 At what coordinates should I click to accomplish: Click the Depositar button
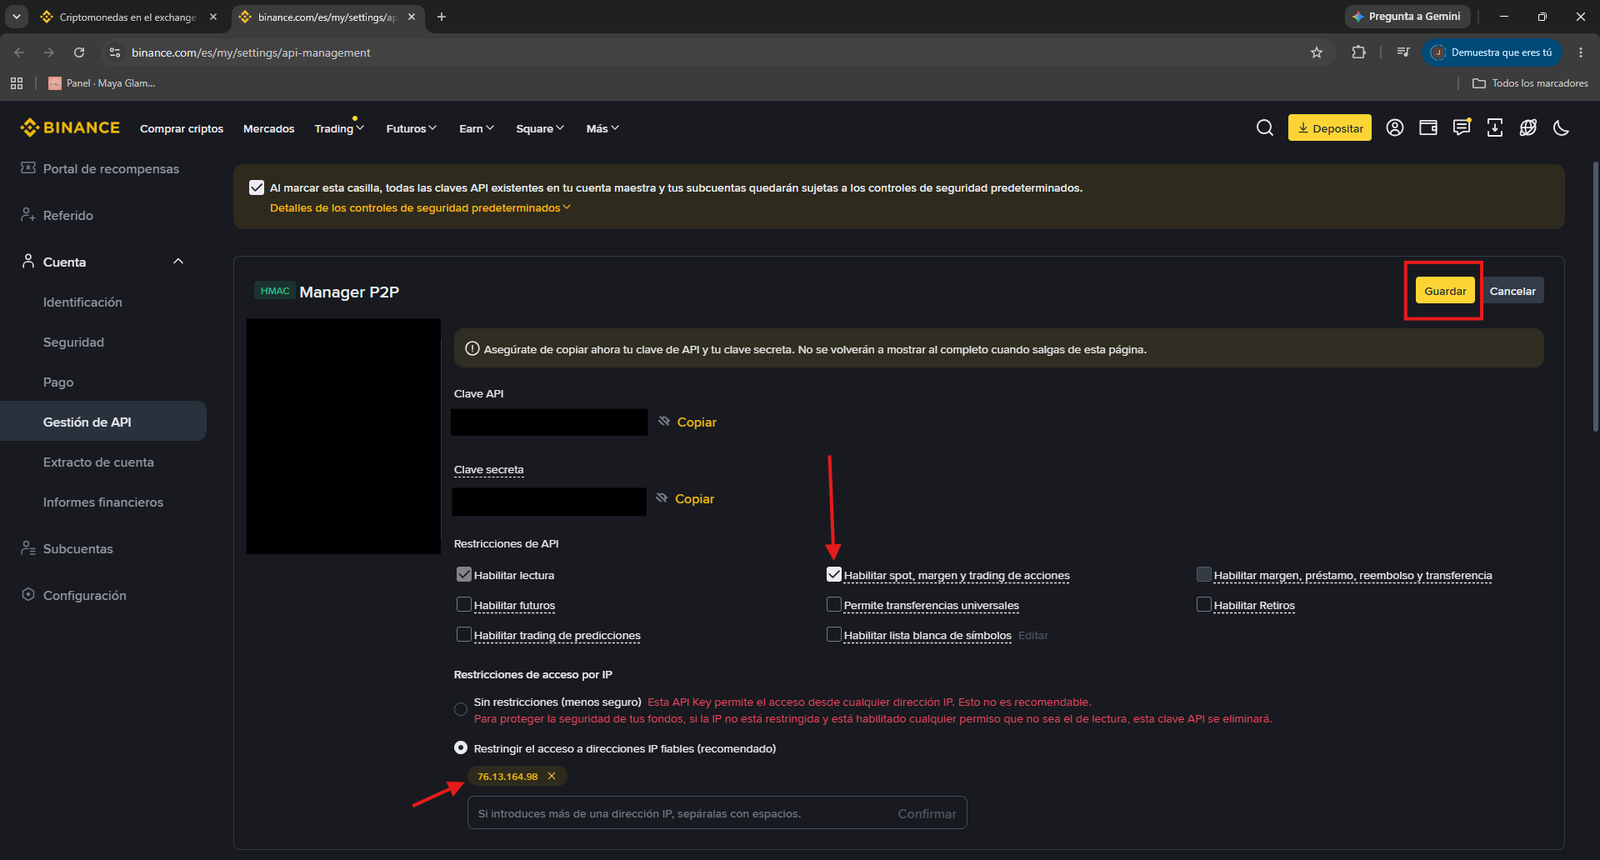1330,128
